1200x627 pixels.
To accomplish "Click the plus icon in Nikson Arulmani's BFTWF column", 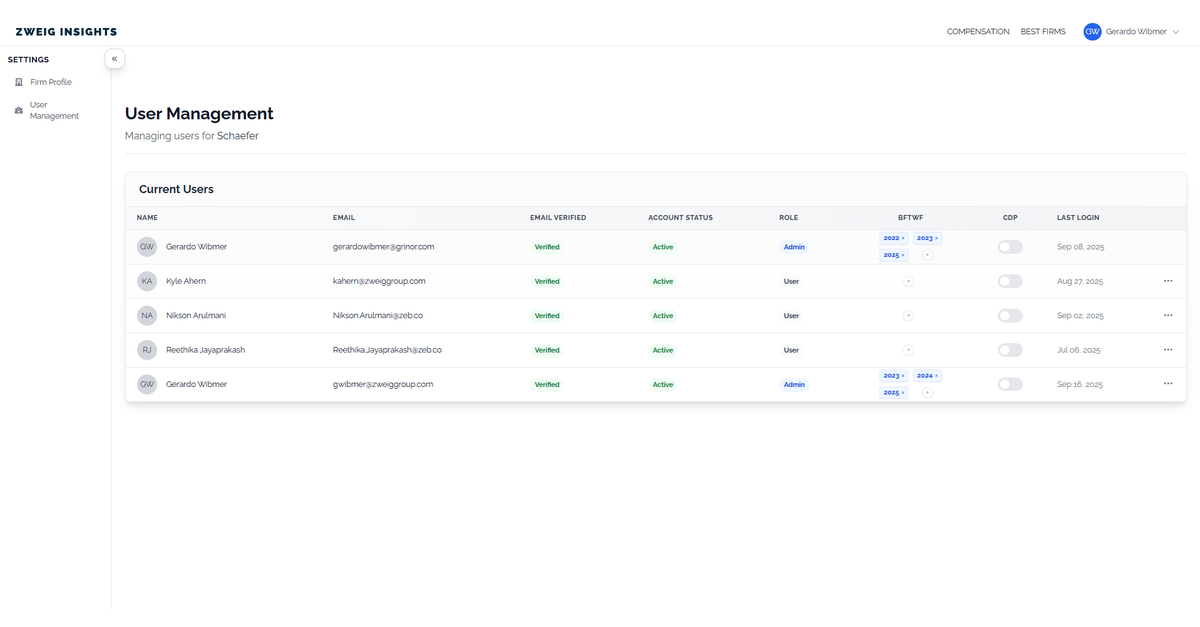I will (908, 315).
